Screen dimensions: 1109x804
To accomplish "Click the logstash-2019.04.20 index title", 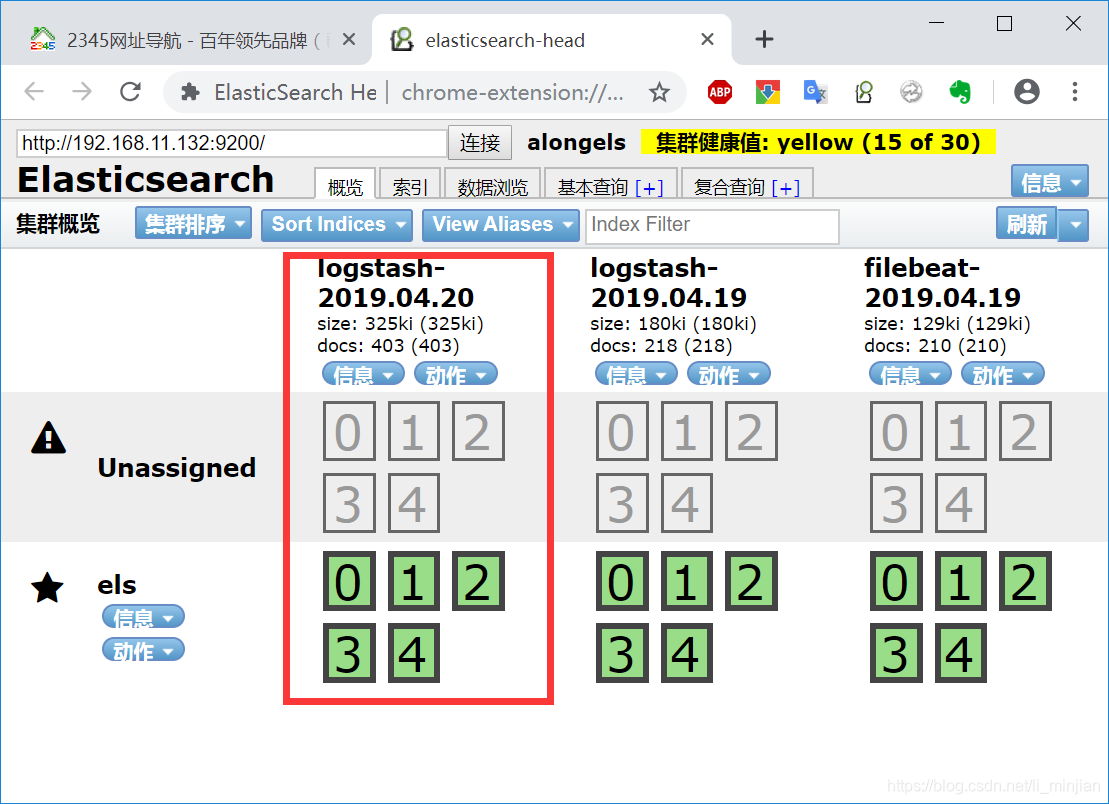I will tap(395, 283).
